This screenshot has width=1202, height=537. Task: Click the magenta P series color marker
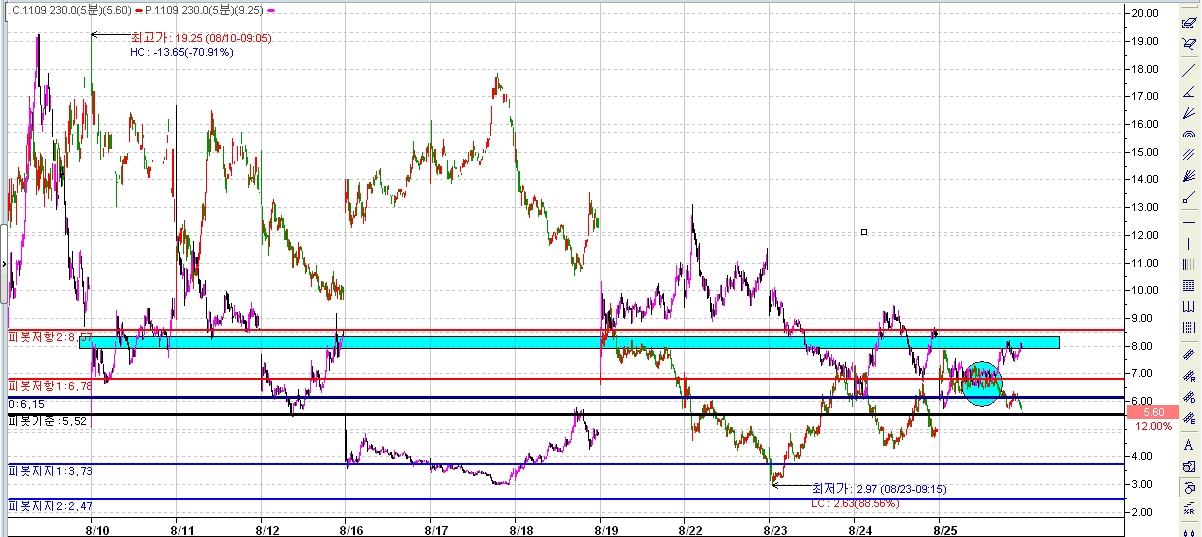click(x=272, y=9)
